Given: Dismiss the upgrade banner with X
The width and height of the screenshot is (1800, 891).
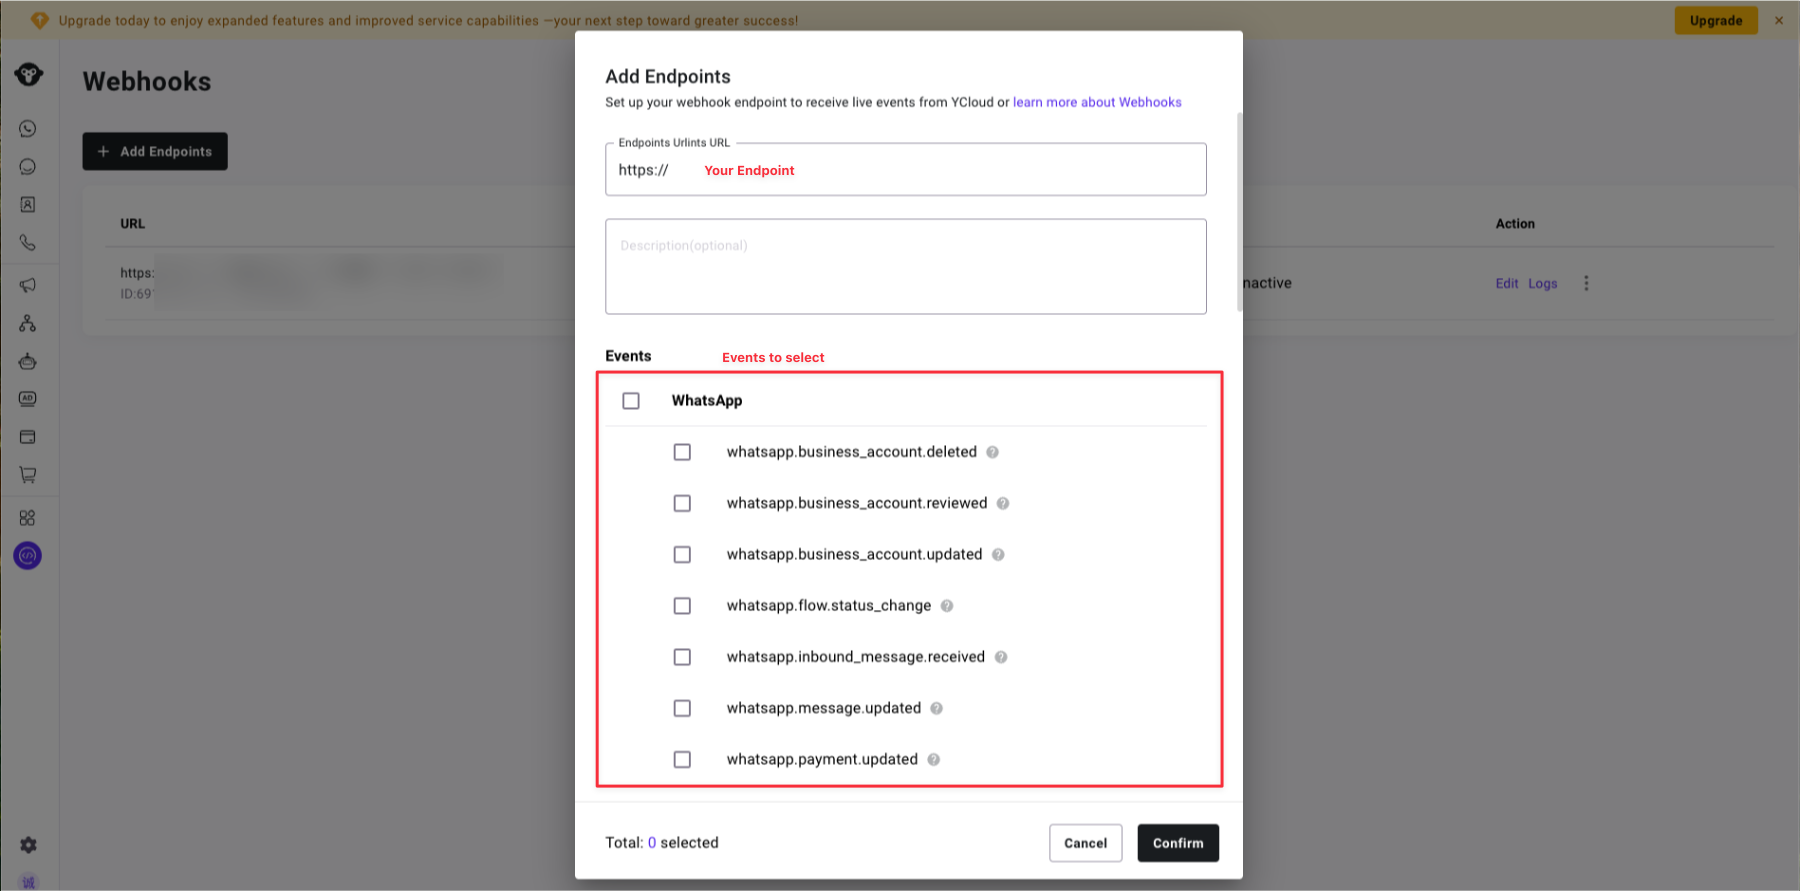Looking at the screenshot, I should click(x=1779, y=20).
